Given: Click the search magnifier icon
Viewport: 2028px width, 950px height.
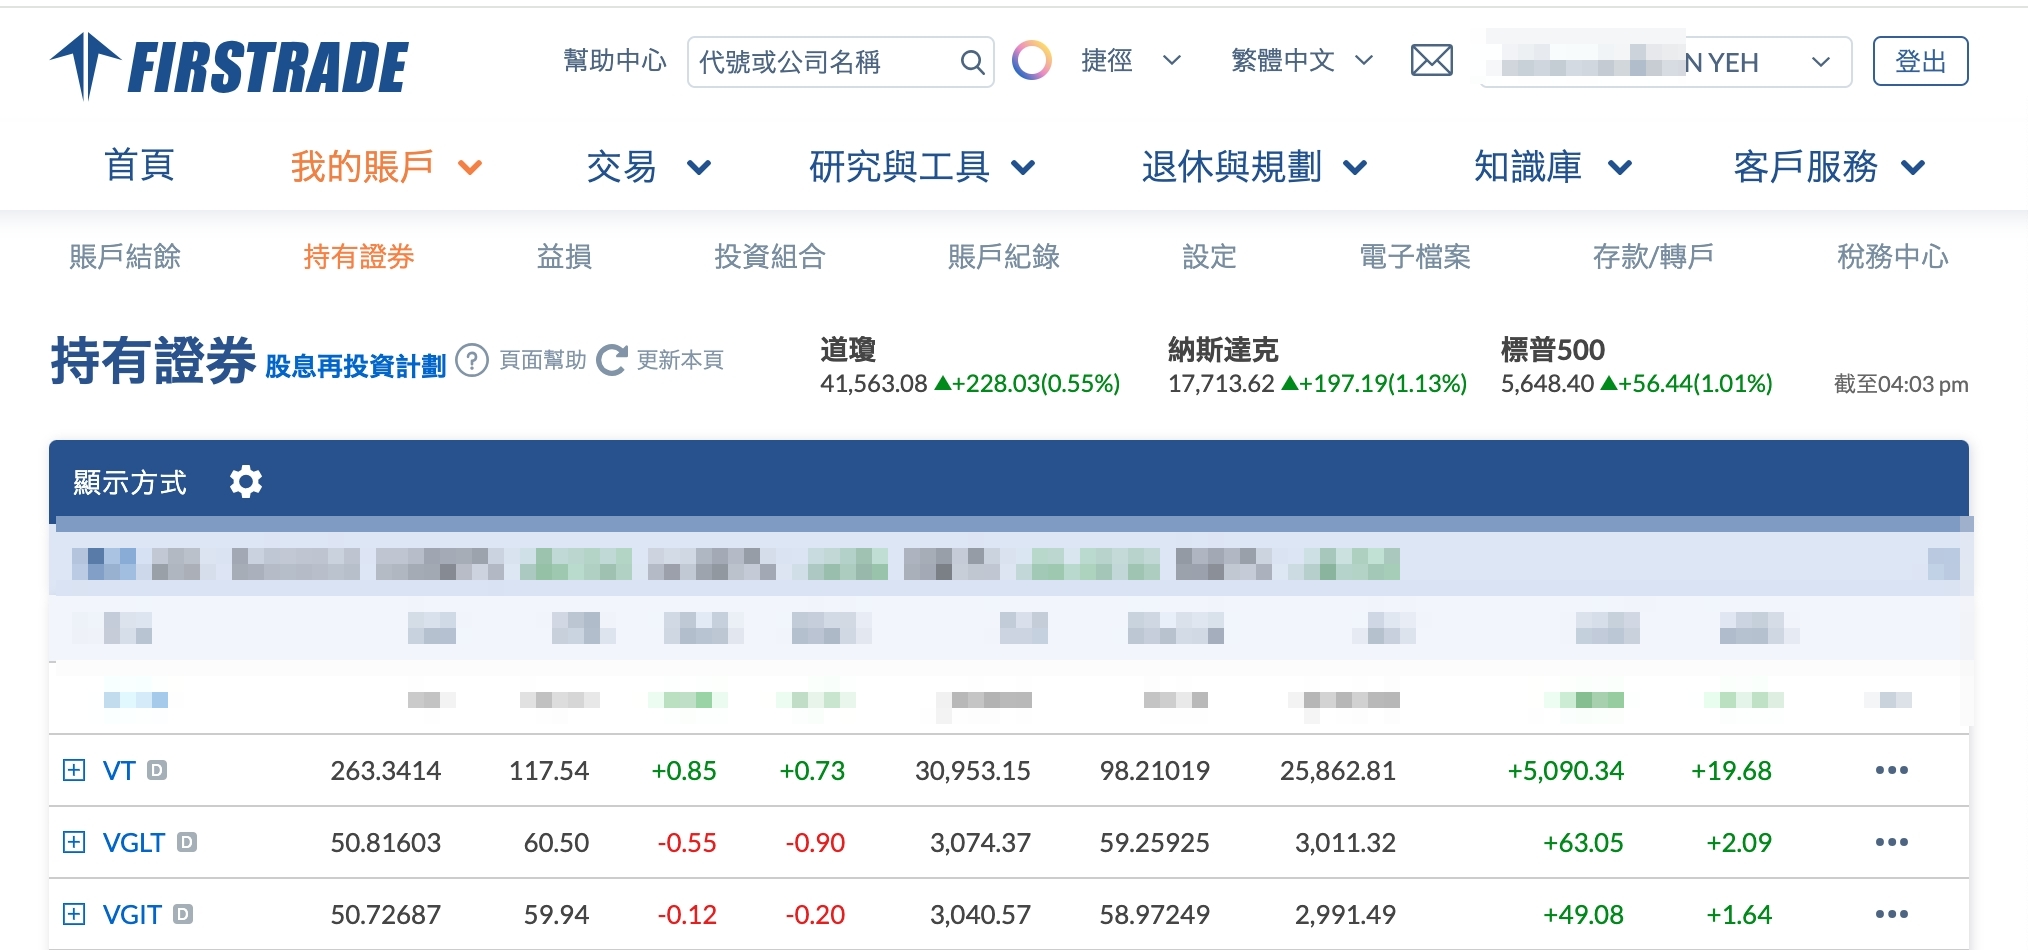Looking at the screenshot, I should pos(971,62).
